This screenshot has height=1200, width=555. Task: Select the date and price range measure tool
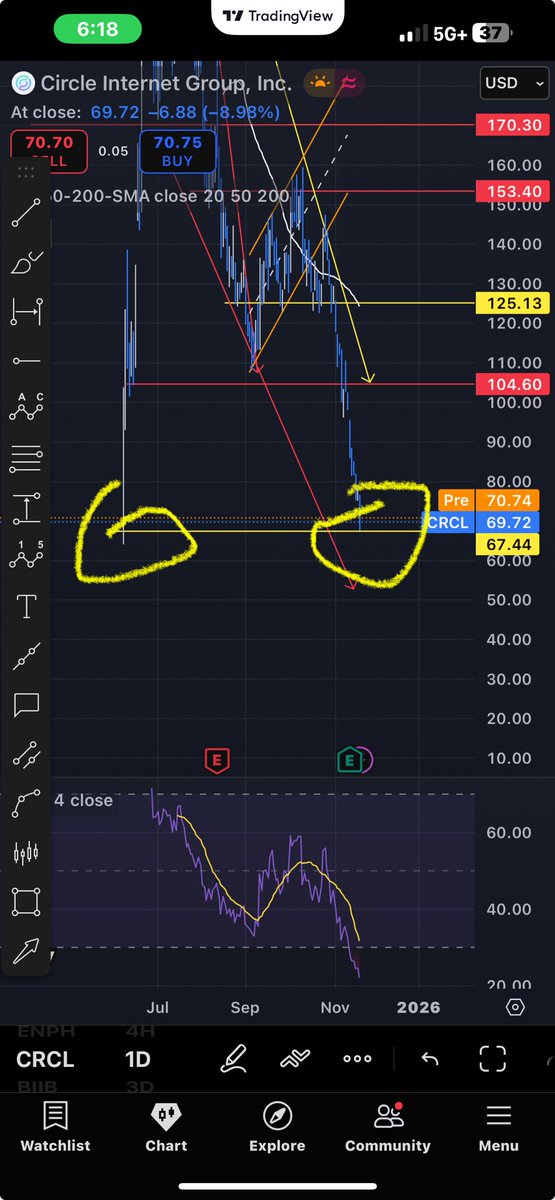26,311
